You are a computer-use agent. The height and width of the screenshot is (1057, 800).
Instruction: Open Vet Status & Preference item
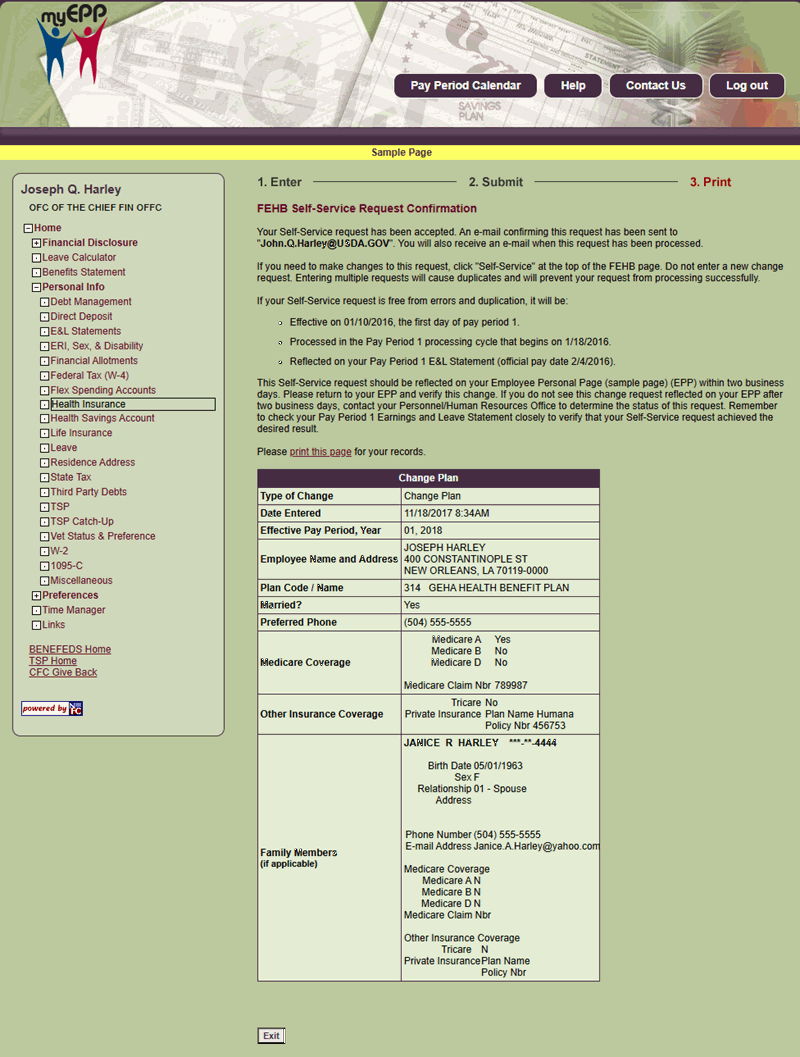(x=103, y=537)
